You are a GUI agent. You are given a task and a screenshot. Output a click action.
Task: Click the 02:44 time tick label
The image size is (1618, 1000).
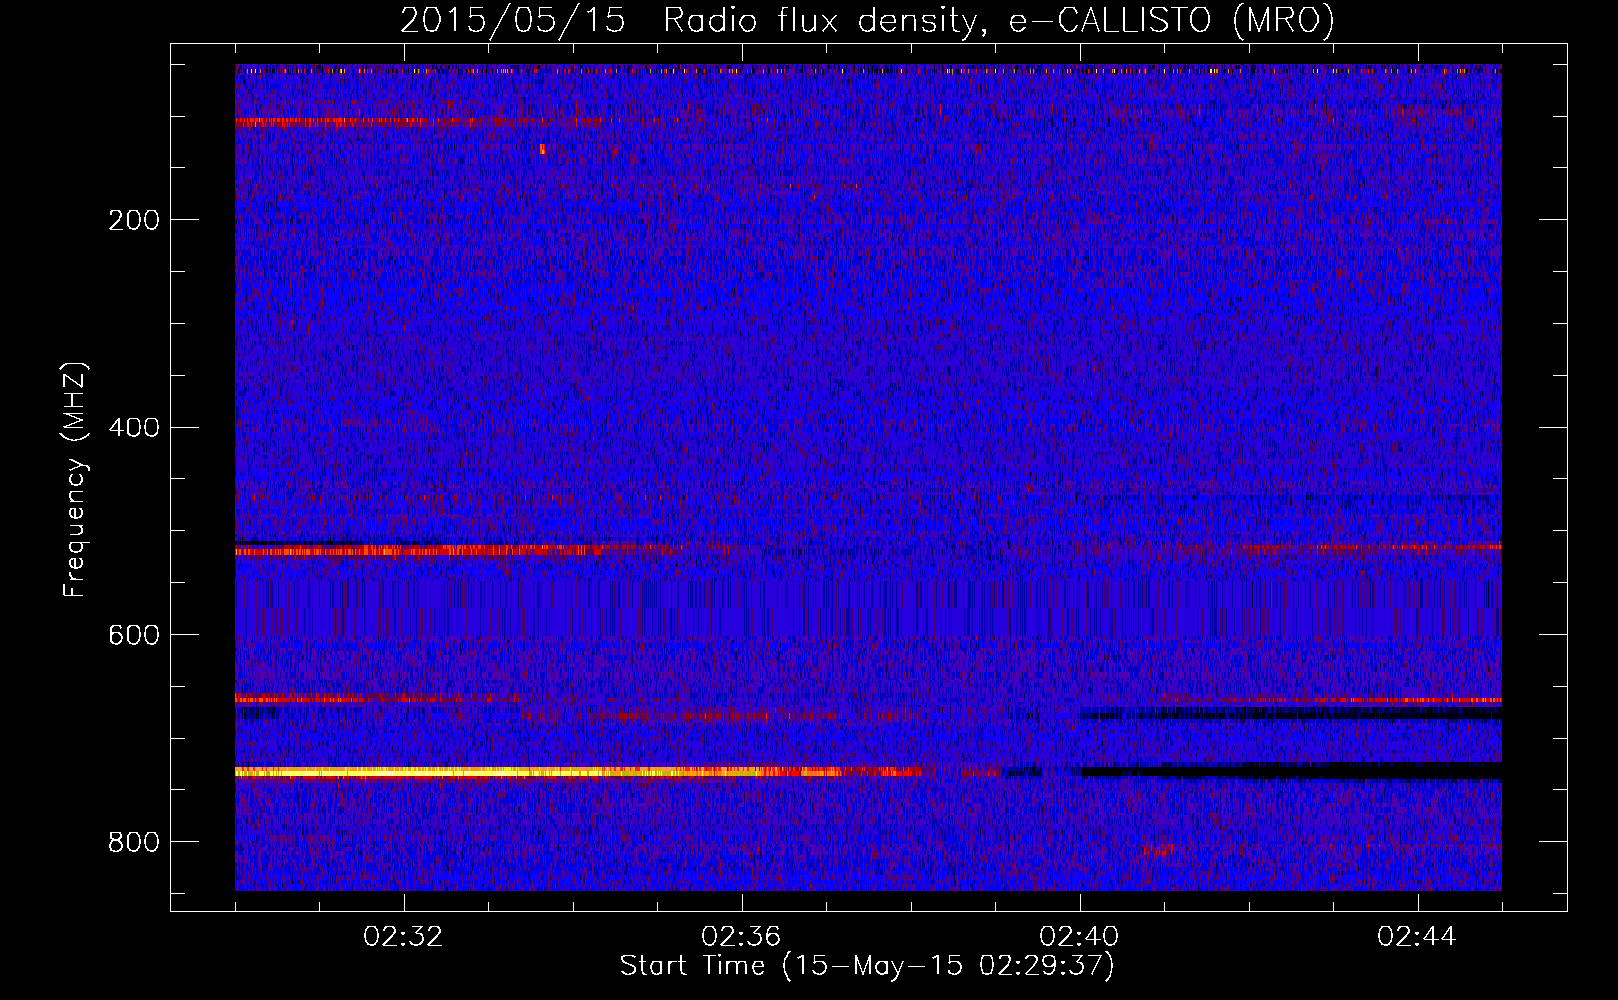(1417, 937)
